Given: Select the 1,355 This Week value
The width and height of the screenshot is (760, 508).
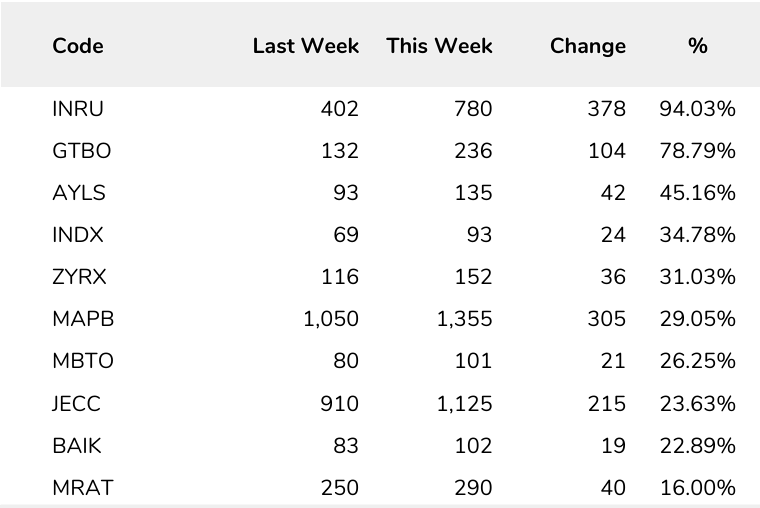Looking at the screenshot, I should pyautogui.click(x=464, y=319).
